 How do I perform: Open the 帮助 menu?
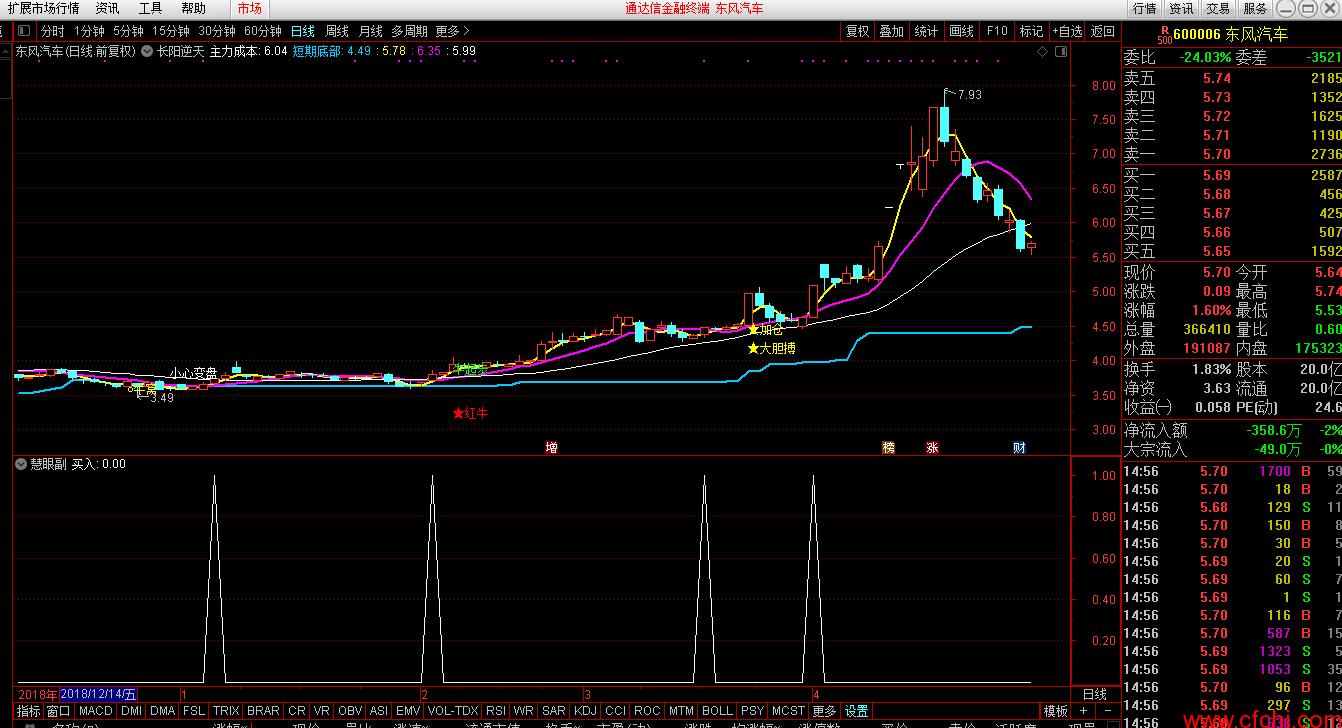[193, 8]
